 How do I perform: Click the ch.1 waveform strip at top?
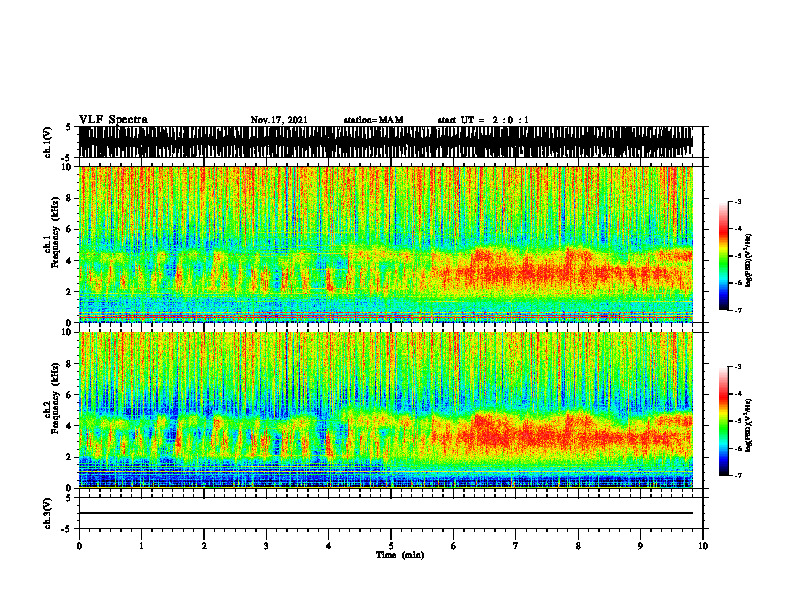[x=386, y=142]
